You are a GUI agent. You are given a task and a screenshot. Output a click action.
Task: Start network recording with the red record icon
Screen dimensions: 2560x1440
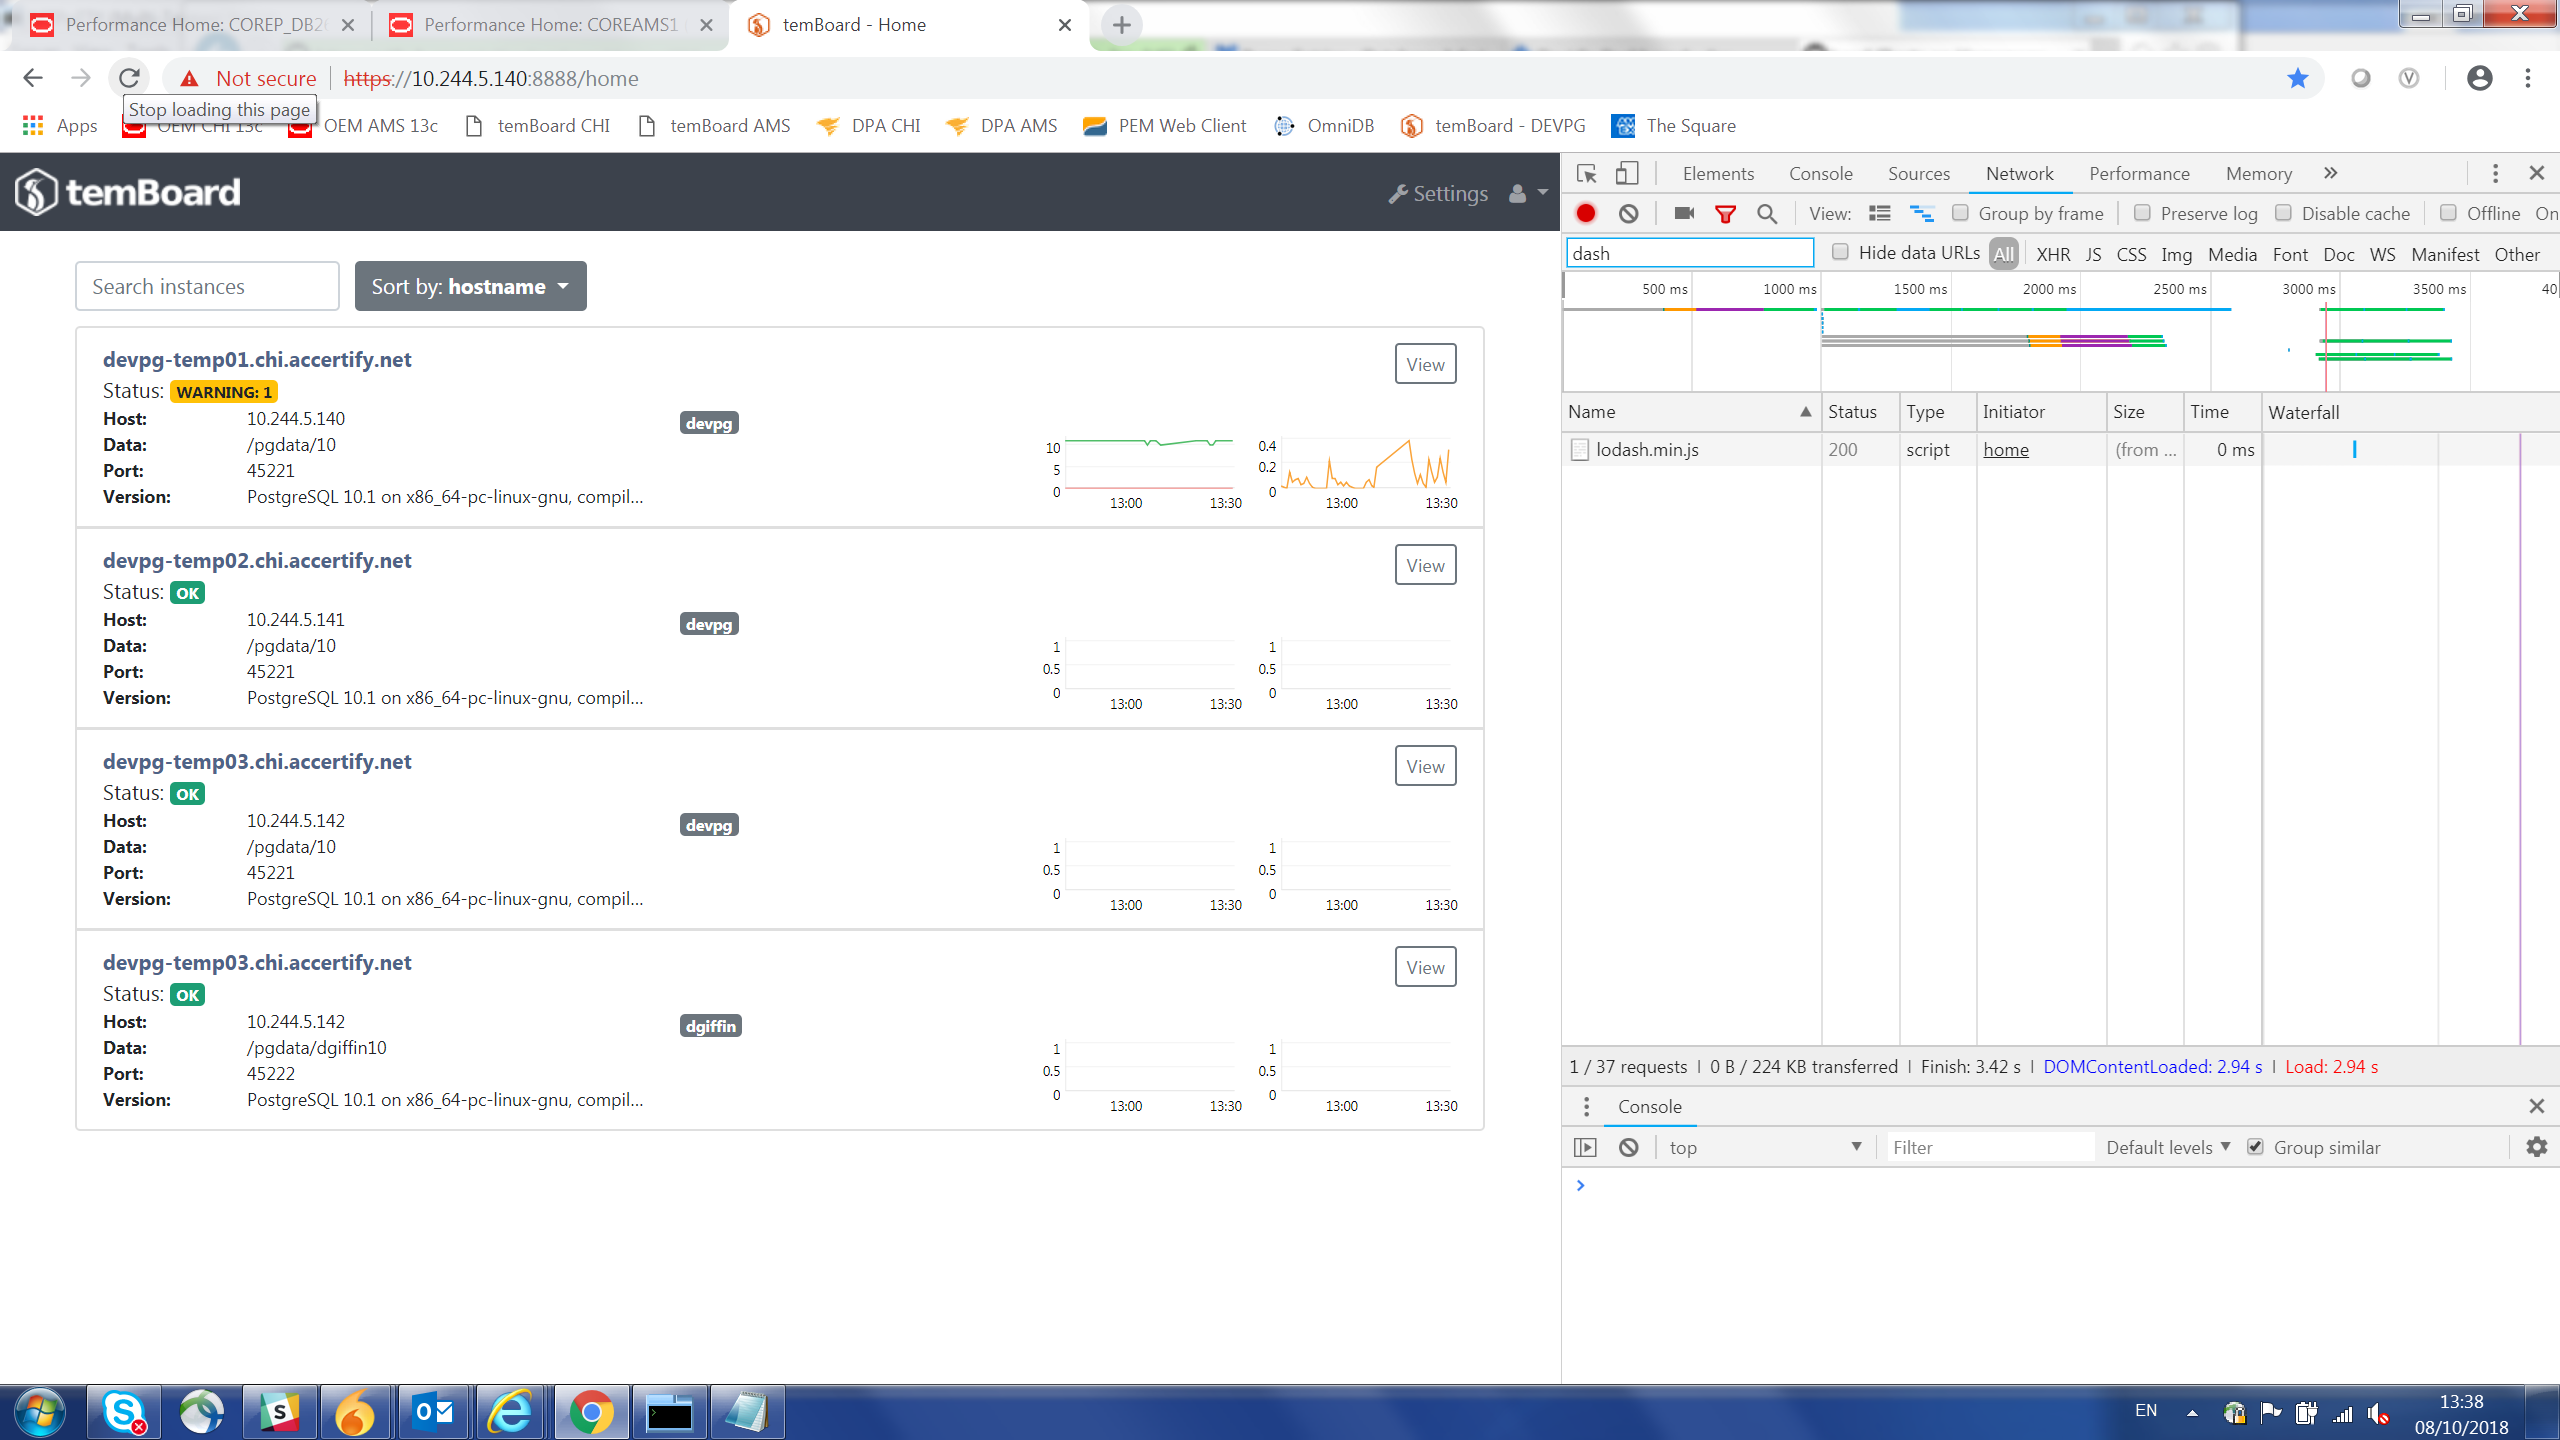[1586, 213]
